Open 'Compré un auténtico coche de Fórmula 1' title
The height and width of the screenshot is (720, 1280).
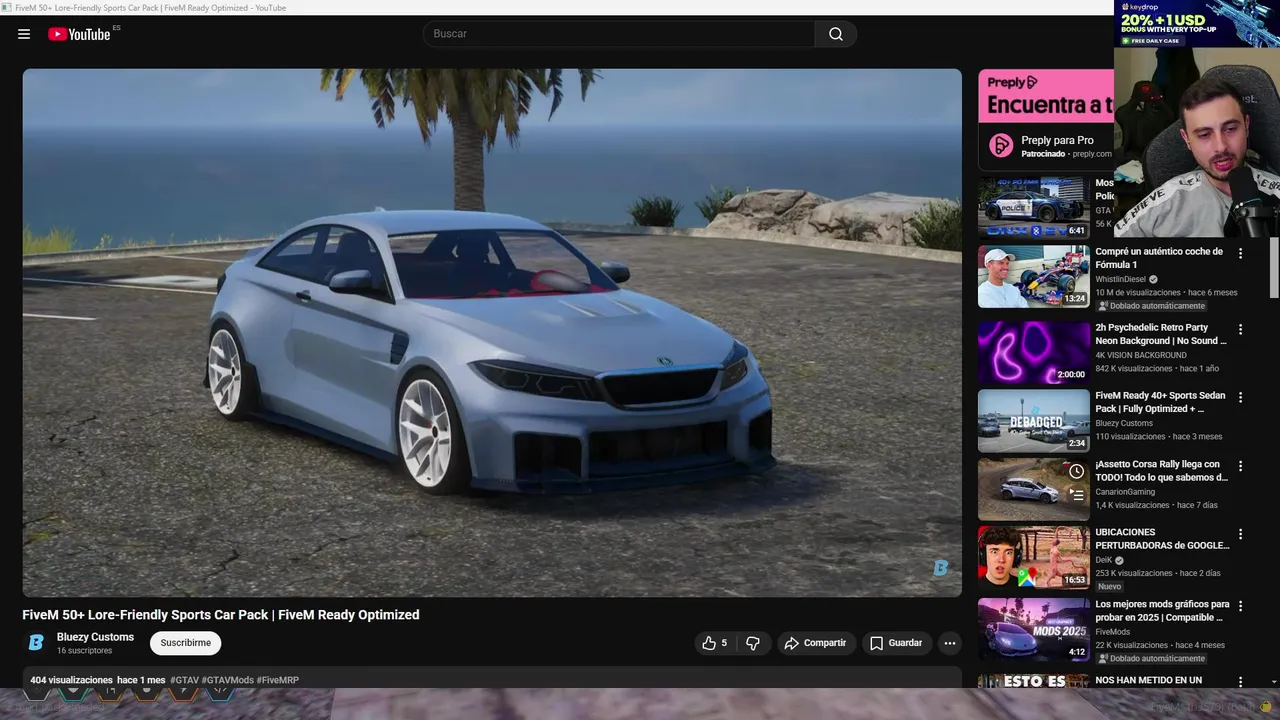click(x=1159, y=258)
